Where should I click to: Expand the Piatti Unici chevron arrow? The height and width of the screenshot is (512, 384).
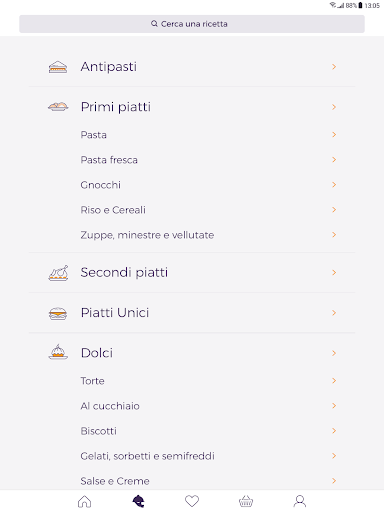point(334,313)
